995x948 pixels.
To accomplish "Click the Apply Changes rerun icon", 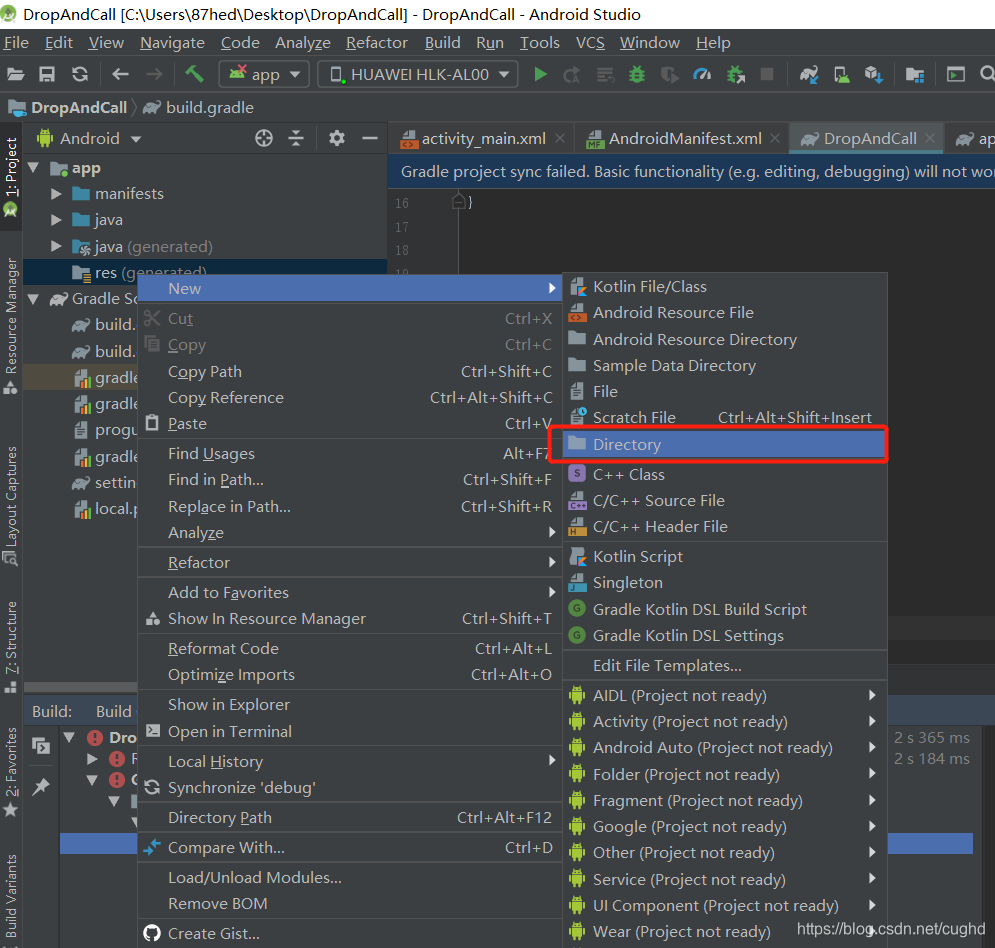I will (x=571, y=74).
